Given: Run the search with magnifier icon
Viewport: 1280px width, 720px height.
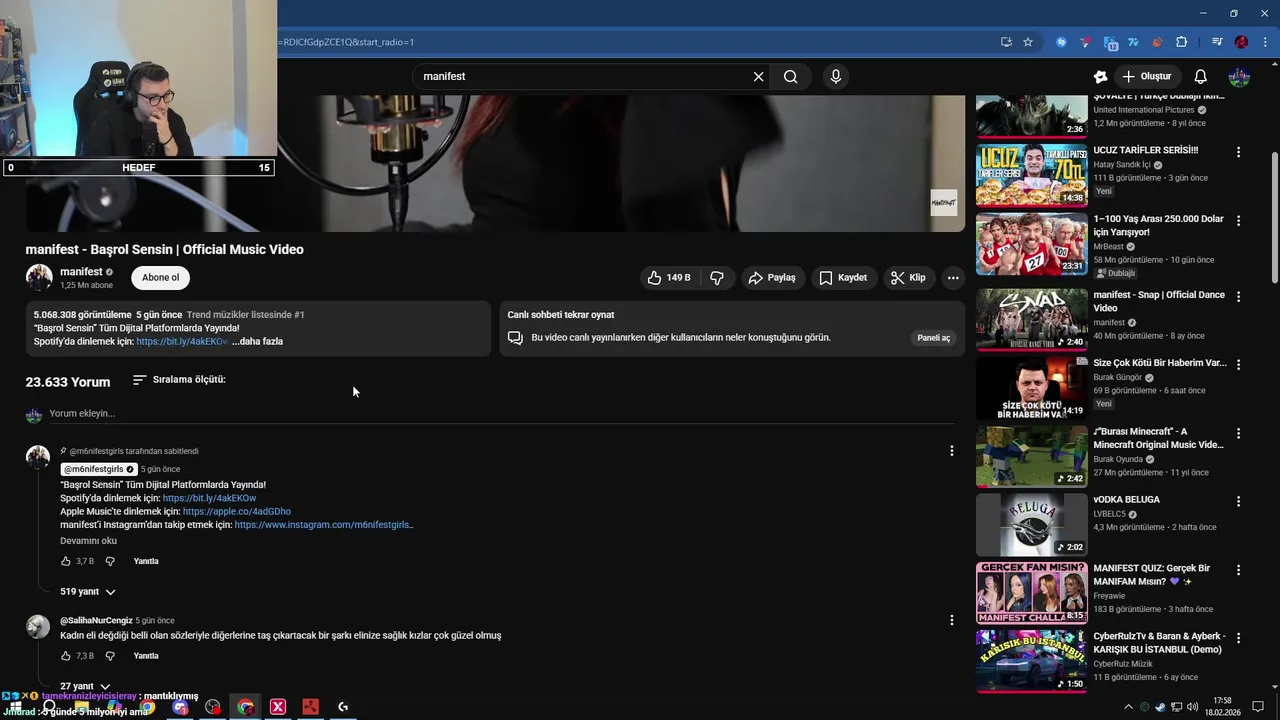Looking at the screenshot, I should 791,76.
